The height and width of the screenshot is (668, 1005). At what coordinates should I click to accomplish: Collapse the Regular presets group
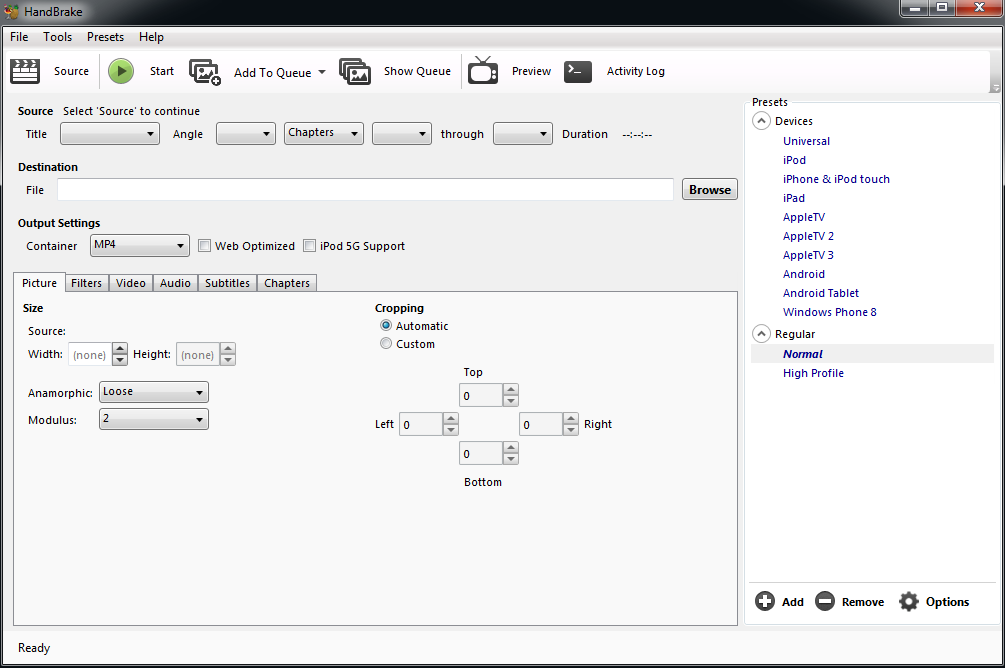coord(761,334)
